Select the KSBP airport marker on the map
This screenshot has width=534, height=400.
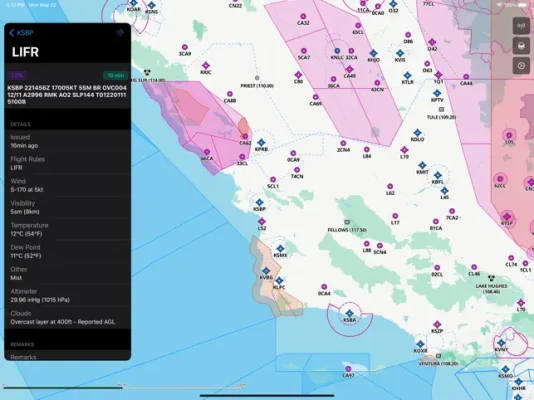pyautogui.click(x=260, y=203)
